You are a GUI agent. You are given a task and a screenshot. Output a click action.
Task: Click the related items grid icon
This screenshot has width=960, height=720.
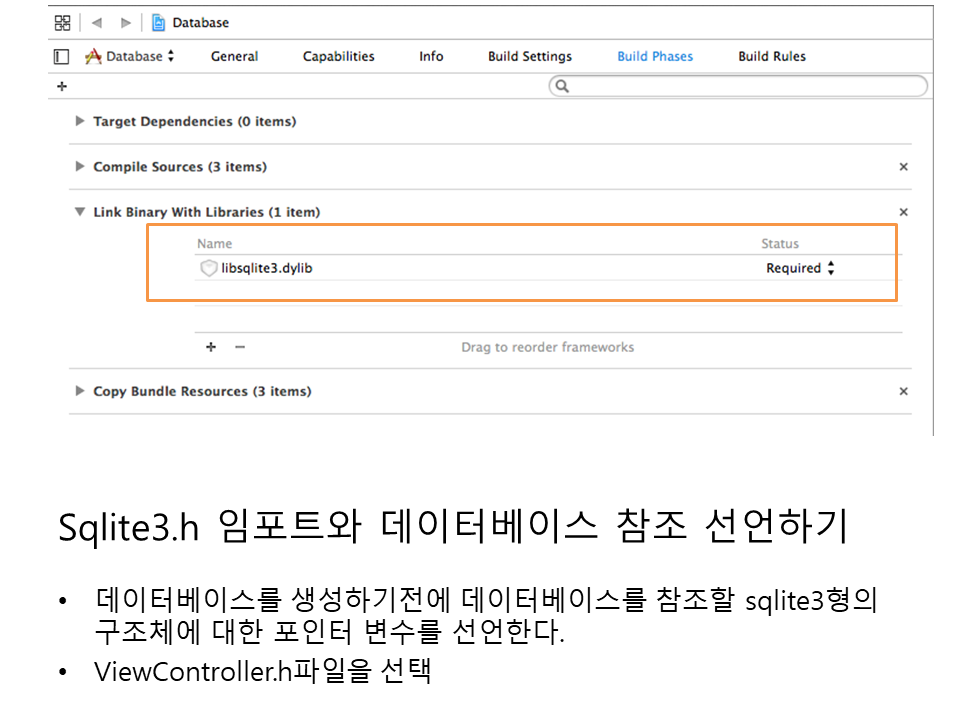tap(62, 22)
